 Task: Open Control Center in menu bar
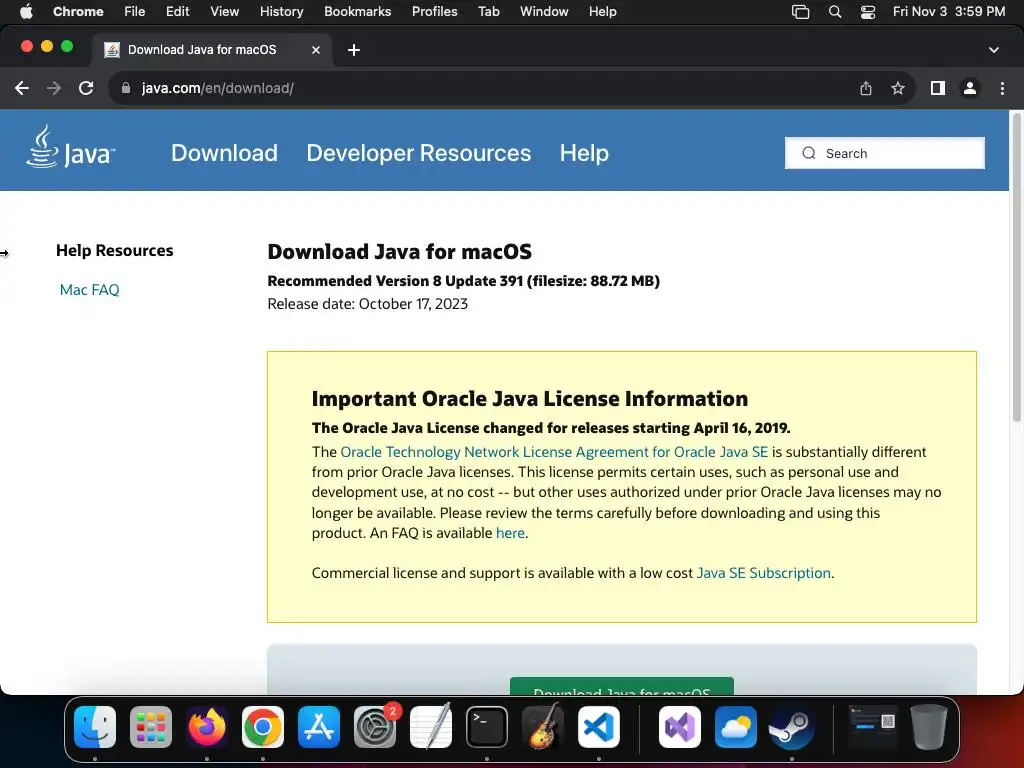pos(868,11)
